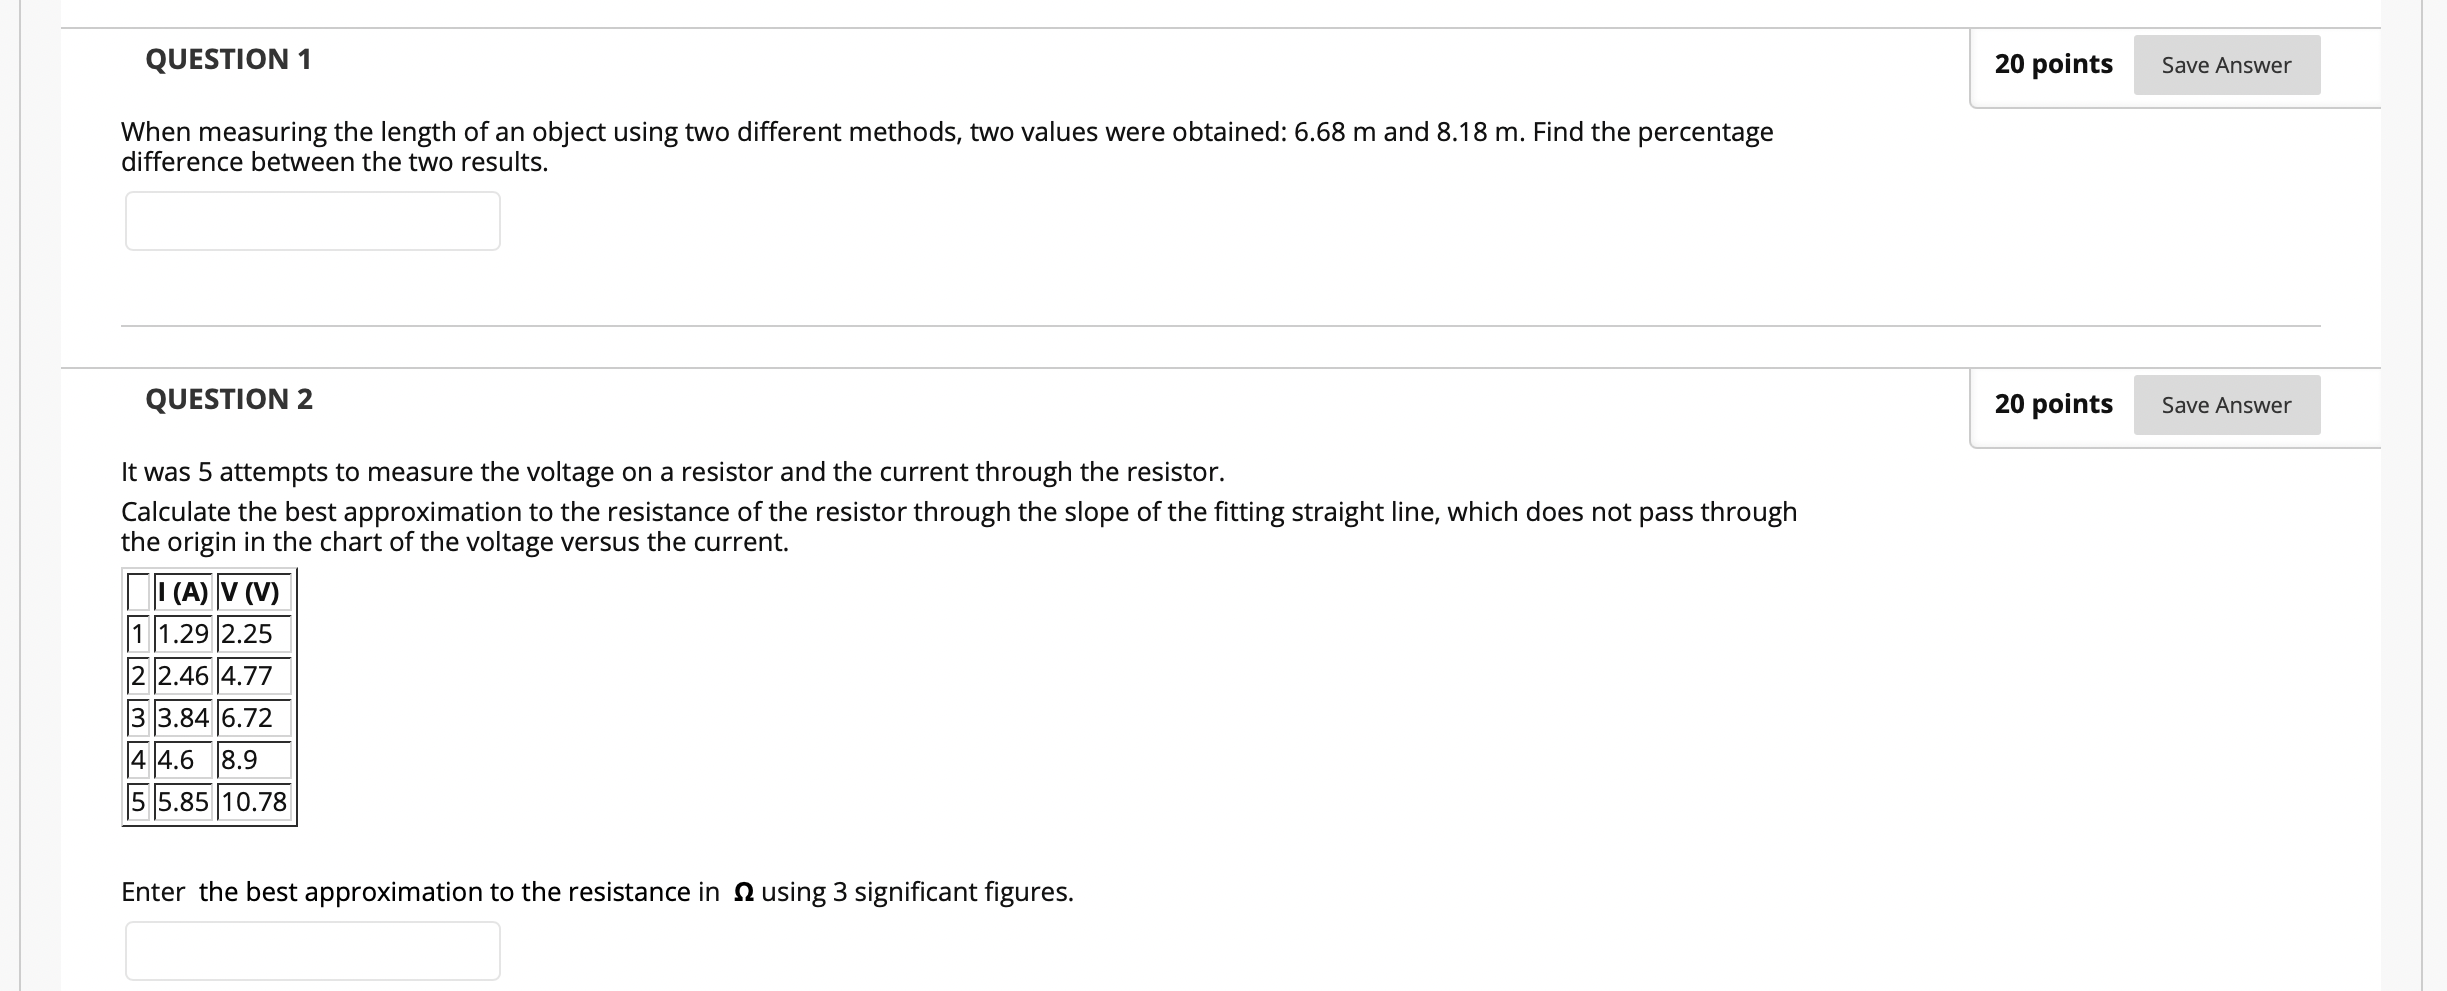Select the table cell showing 8.9
The height and width of the screenshot is (991, 2447).
coord(240,760)
